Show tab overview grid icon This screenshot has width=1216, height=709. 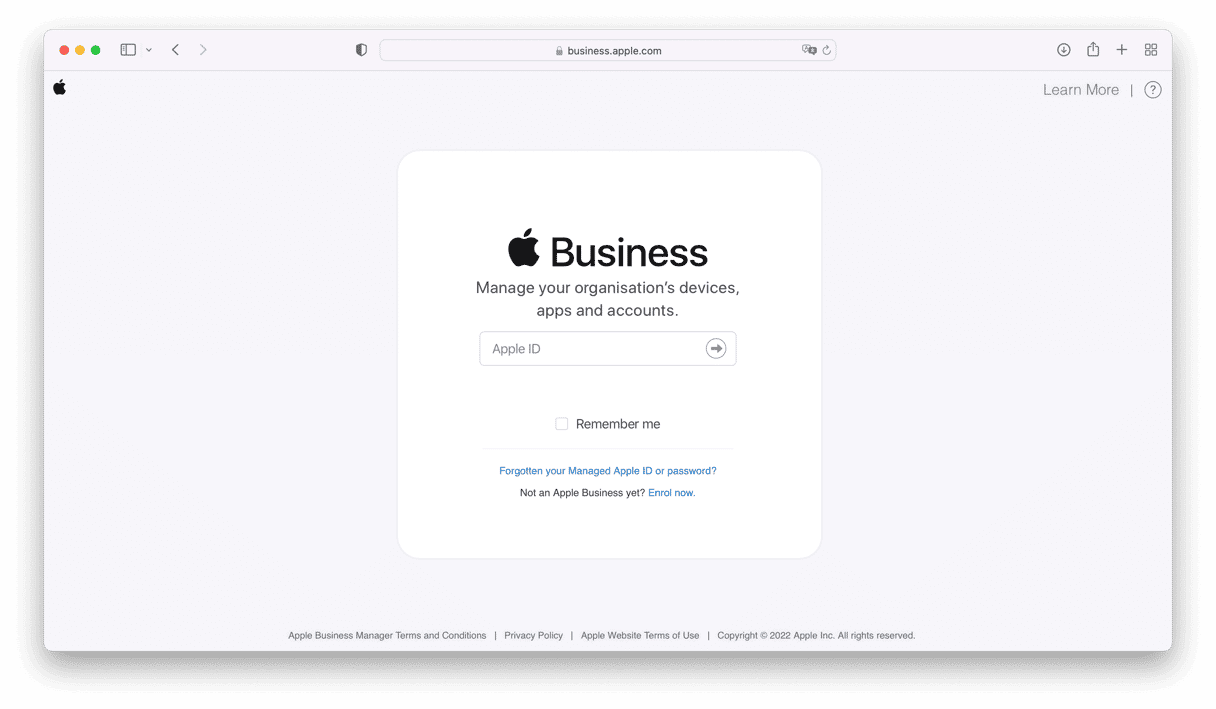click(1151, 50)
